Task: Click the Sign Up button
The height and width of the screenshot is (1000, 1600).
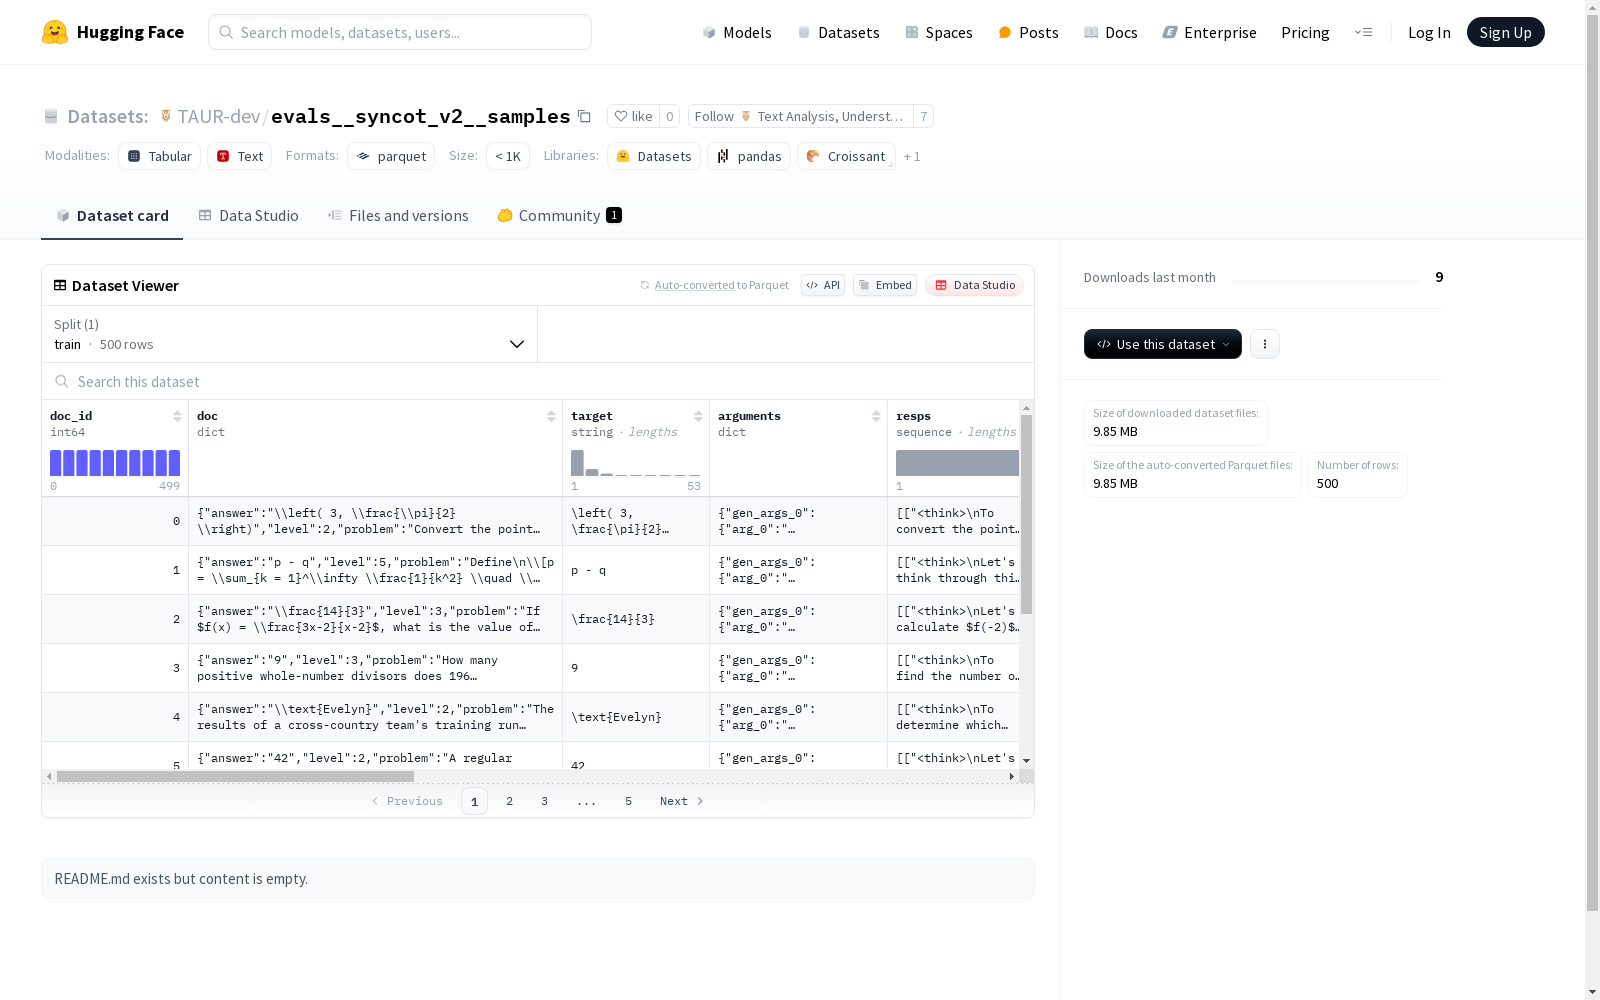Action: click(1505, 32)
